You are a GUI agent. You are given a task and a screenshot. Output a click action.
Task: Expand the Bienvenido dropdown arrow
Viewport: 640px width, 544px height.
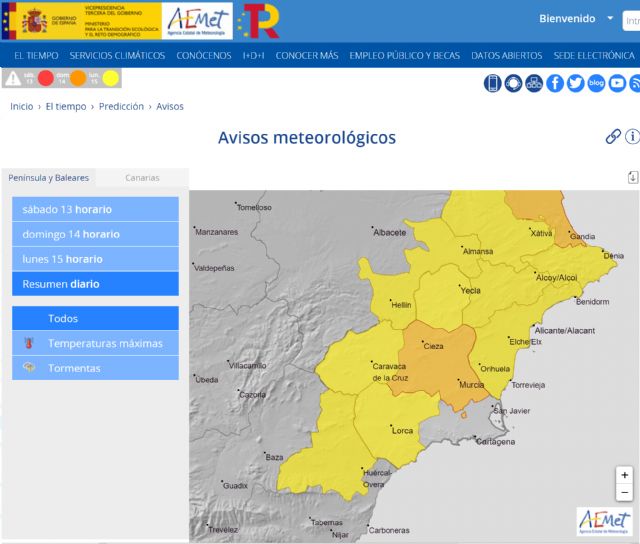[x=610, y=18]
